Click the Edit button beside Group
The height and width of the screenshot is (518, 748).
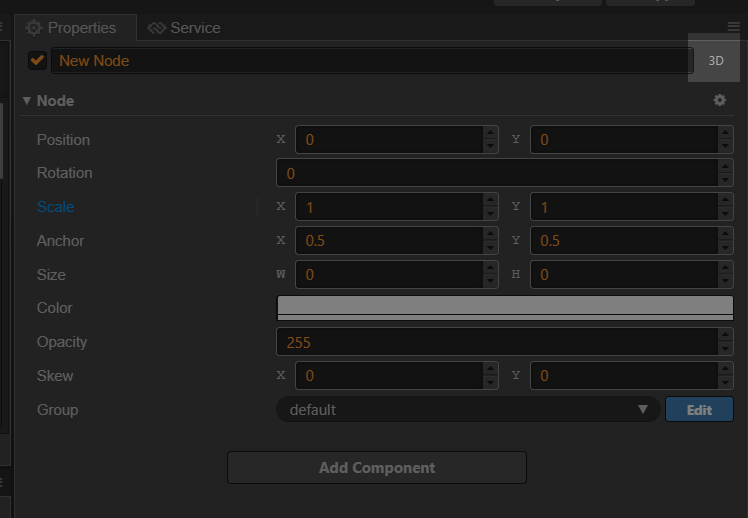[699, 410]
